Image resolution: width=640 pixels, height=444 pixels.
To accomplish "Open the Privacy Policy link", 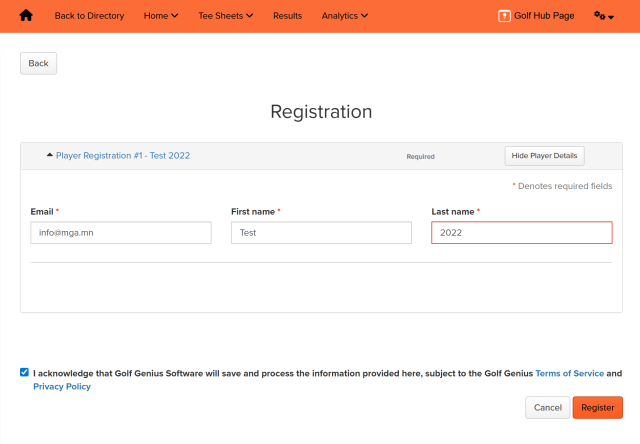I will (62, 386).
